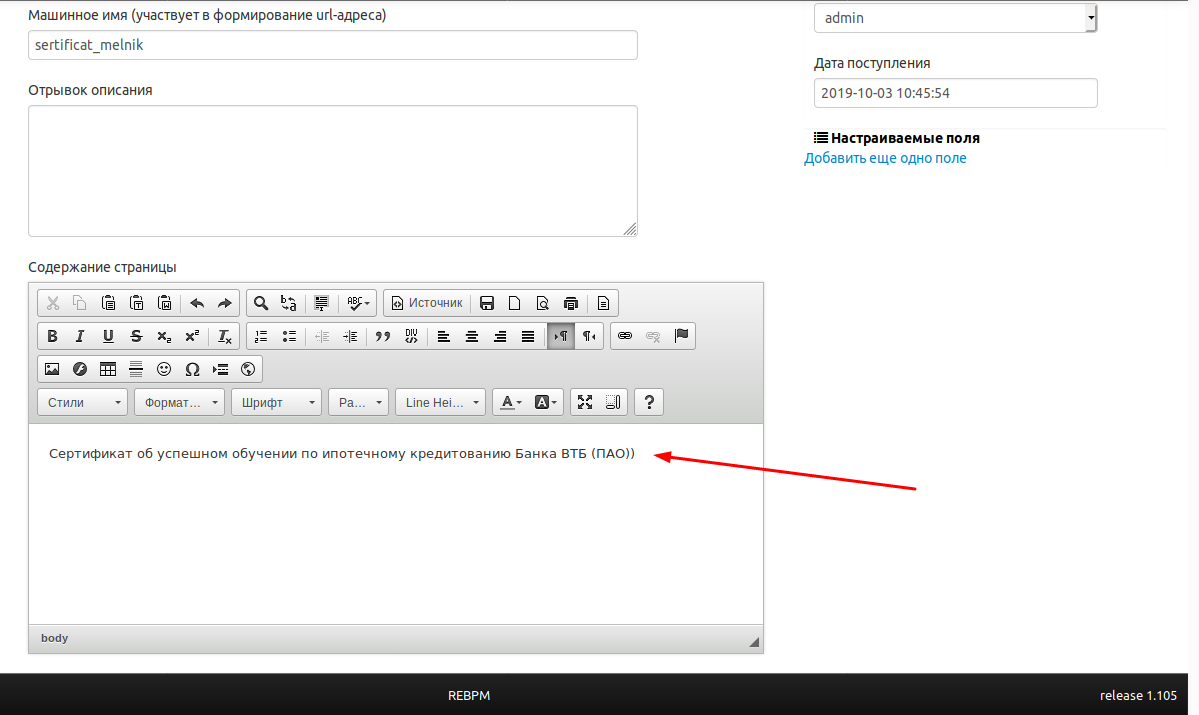Viewport: 1199px width, 715px height.
Task: Toggle superscript formatting
Action: [192, 336]
